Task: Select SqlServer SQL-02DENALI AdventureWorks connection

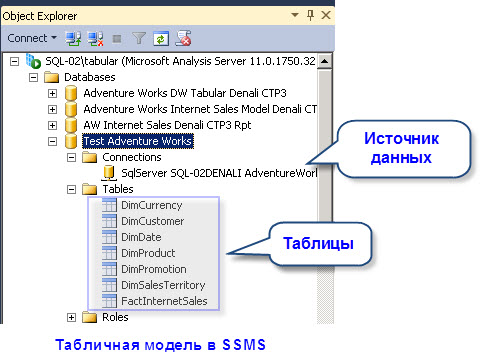Action: [x=219, y=173]
